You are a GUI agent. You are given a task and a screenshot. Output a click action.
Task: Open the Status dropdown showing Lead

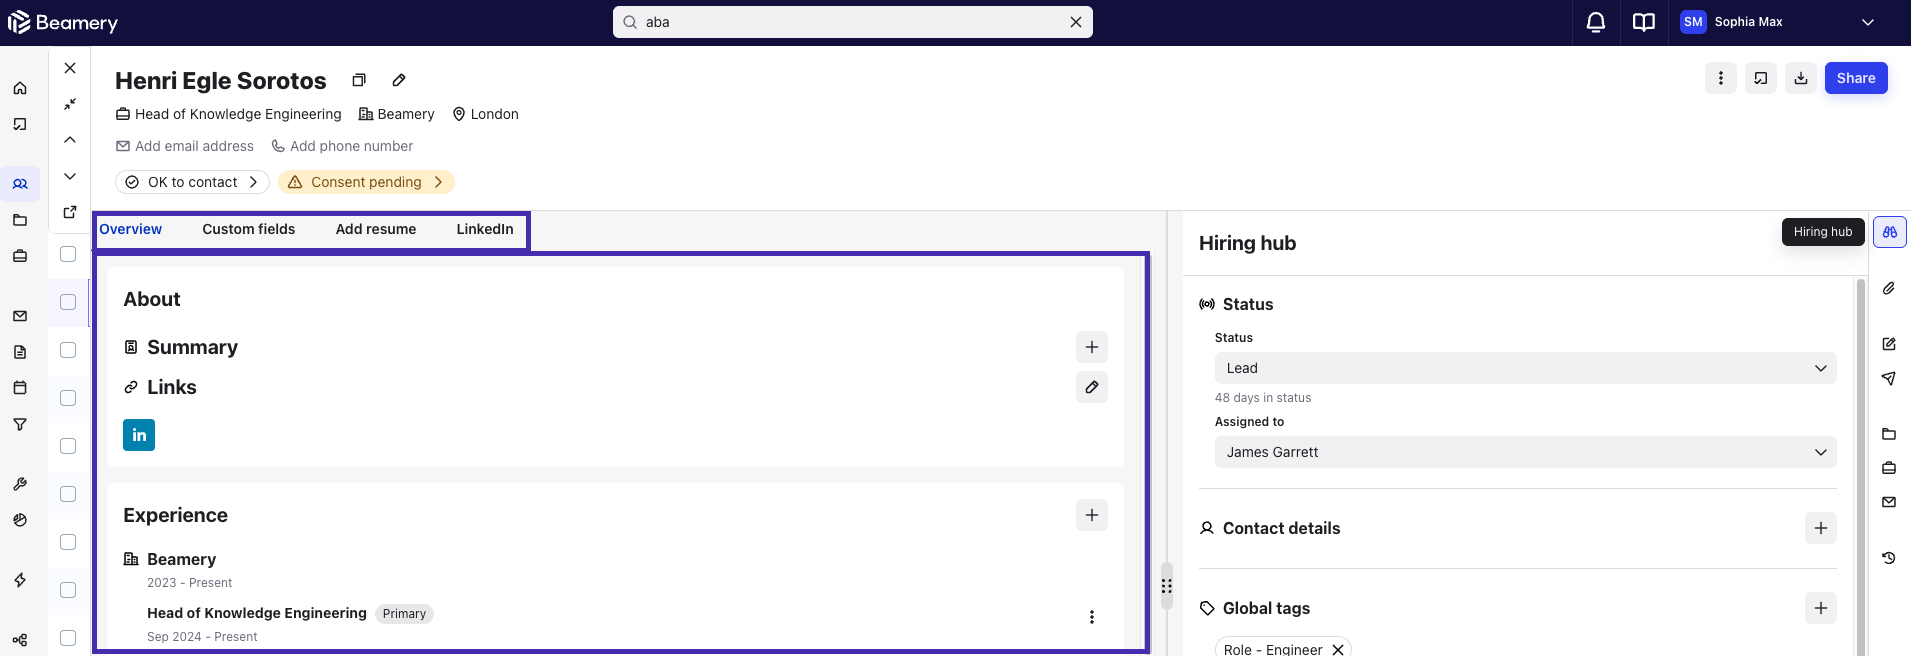(1525, 368)
